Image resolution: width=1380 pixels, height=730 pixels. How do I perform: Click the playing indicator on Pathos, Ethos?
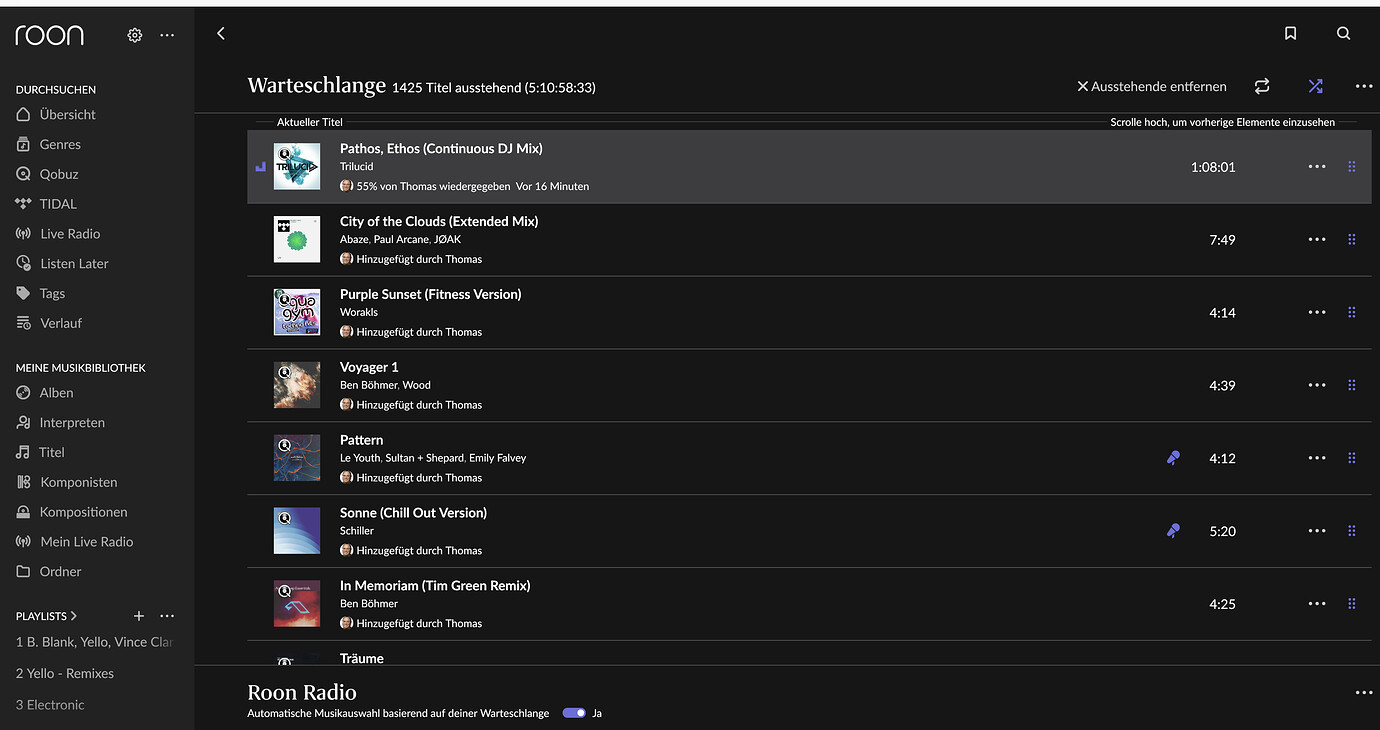pyautogui.click(x=261, y=167)
